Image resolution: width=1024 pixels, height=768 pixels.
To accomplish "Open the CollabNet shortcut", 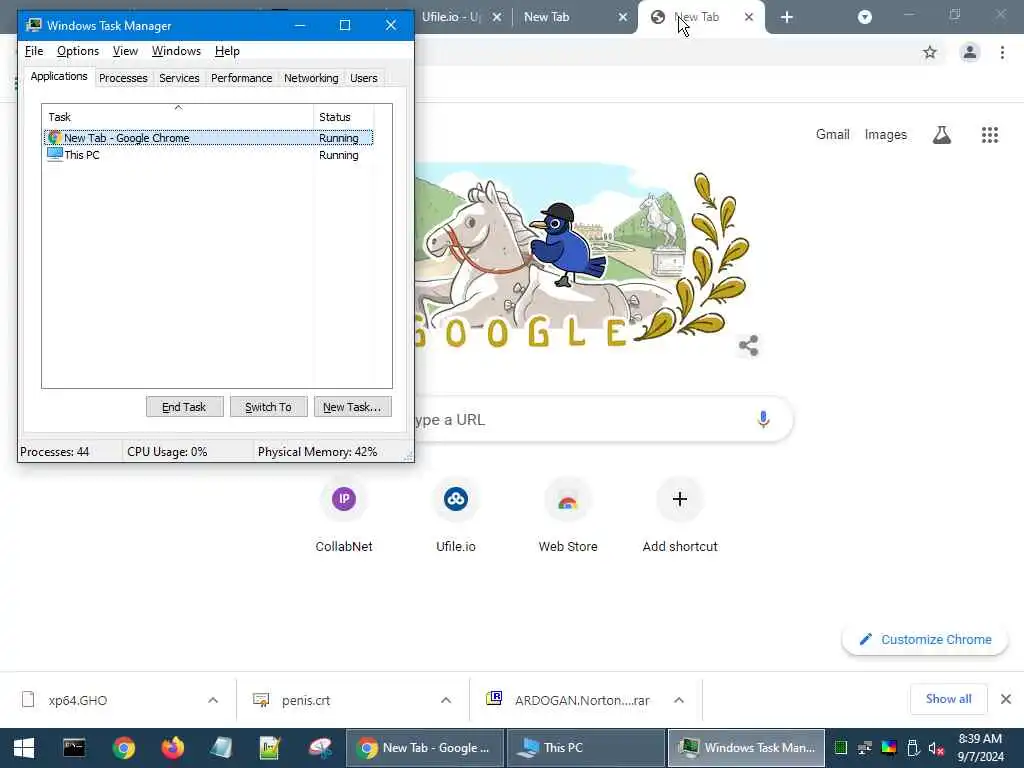I will (344, 516).
